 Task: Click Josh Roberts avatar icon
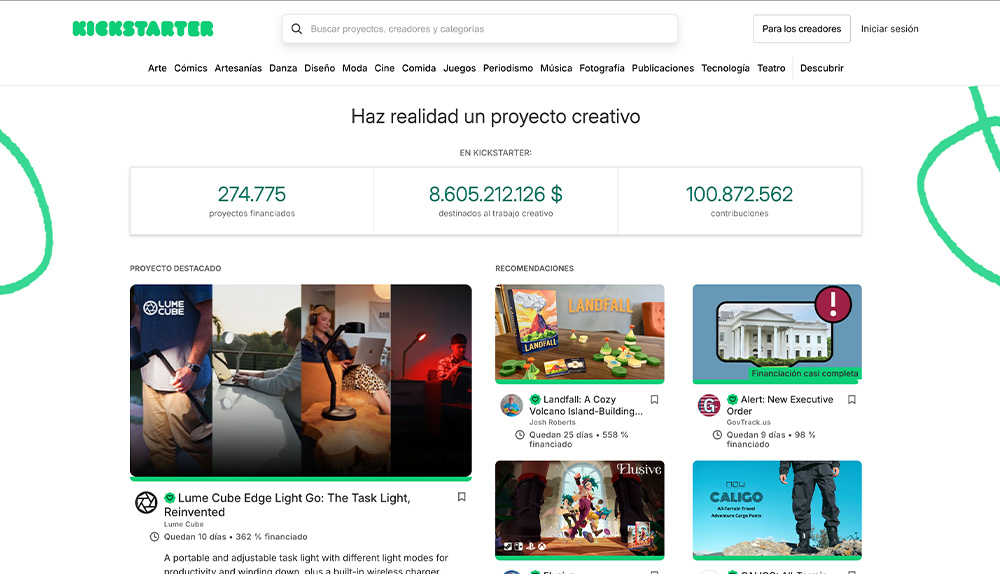511,405
